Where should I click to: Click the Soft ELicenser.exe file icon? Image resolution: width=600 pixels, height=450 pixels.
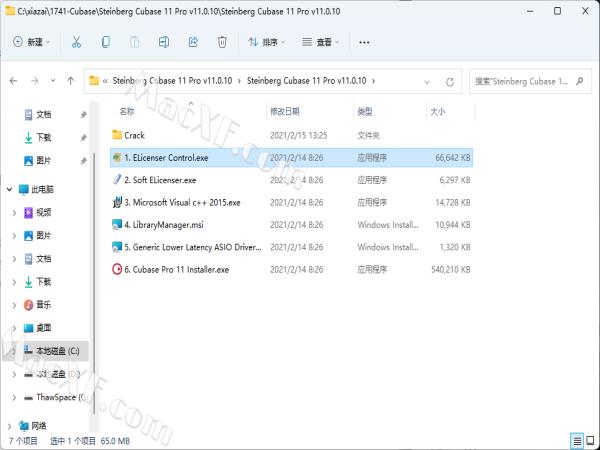117,179
